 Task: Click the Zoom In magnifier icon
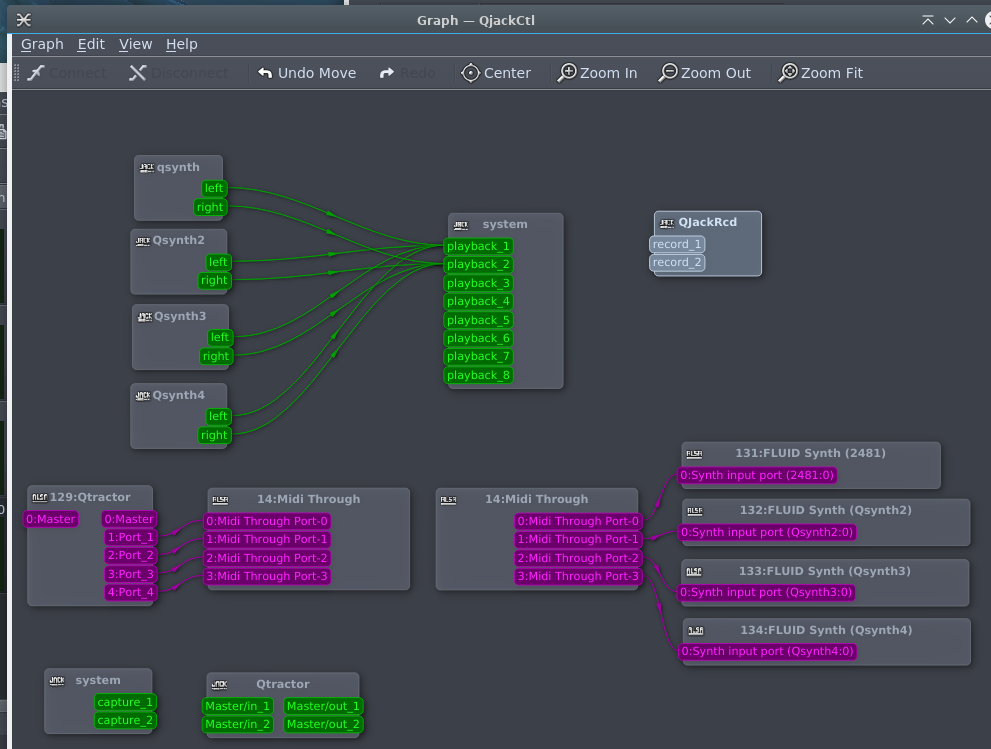567,73
